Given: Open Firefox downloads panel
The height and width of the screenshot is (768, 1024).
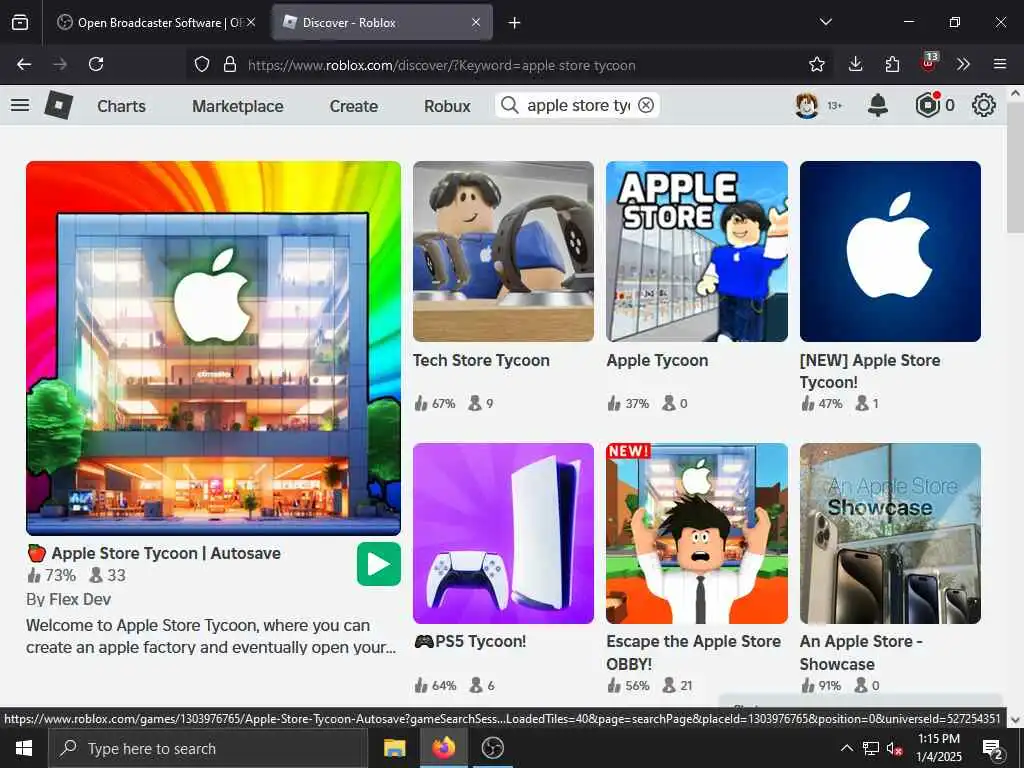Looking at the screenshot, I should click(x=856, y=64).
